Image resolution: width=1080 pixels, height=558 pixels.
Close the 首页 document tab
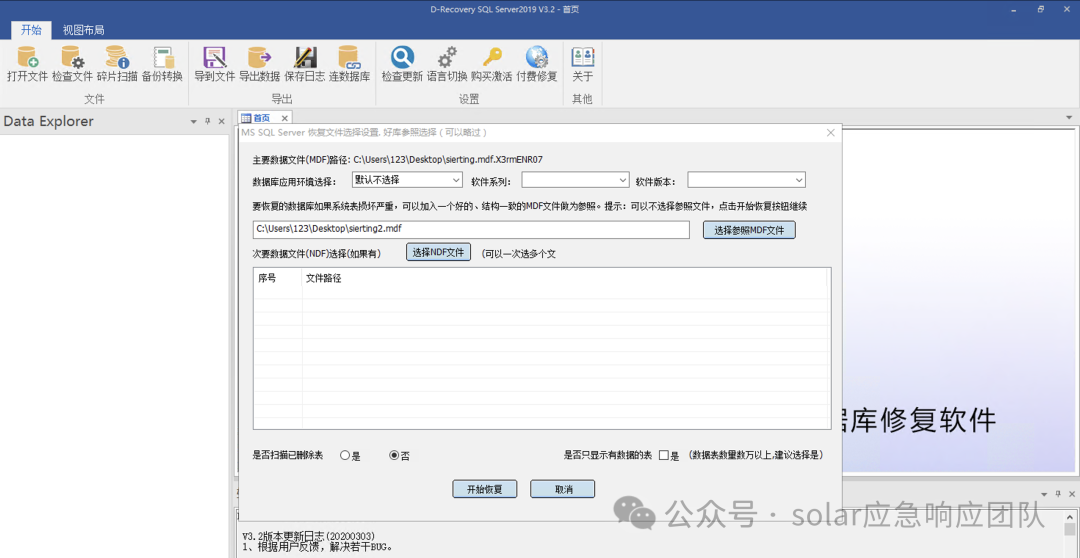pos(284,118)
